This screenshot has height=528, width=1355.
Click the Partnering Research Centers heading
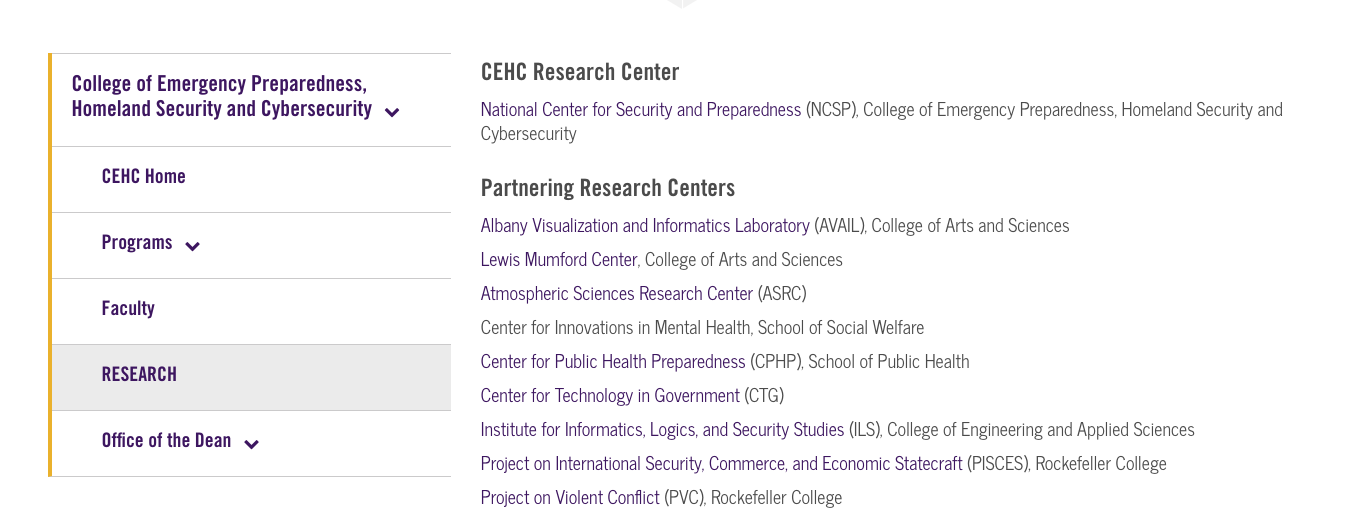tap(608, 188)
